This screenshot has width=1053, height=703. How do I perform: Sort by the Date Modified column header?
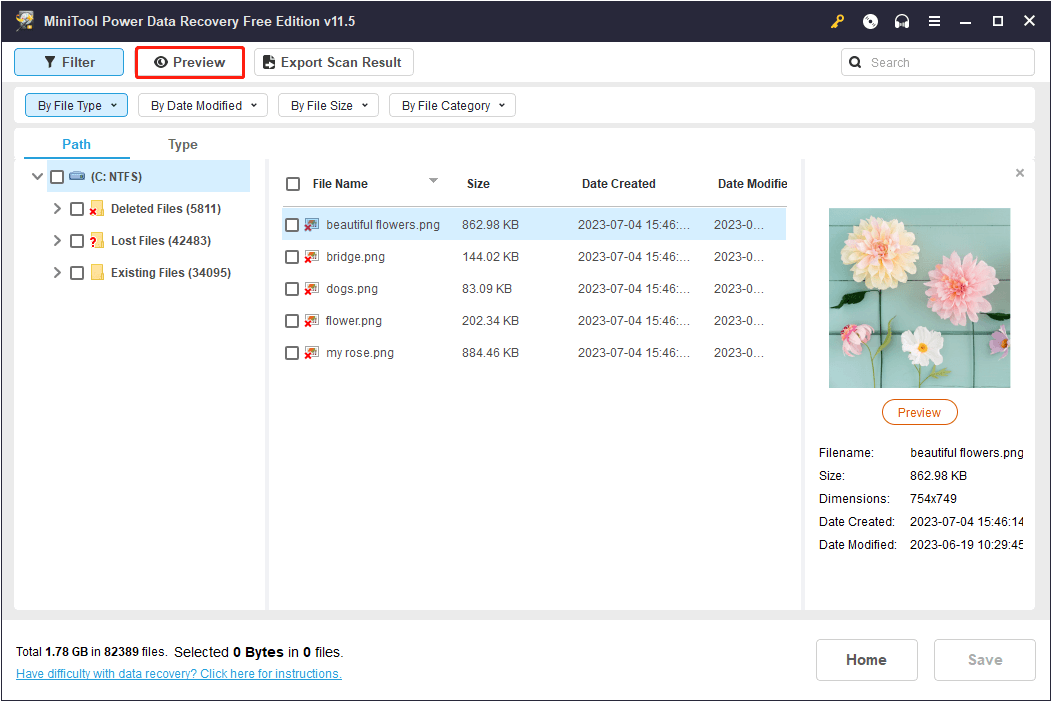[x=752, y=184]
